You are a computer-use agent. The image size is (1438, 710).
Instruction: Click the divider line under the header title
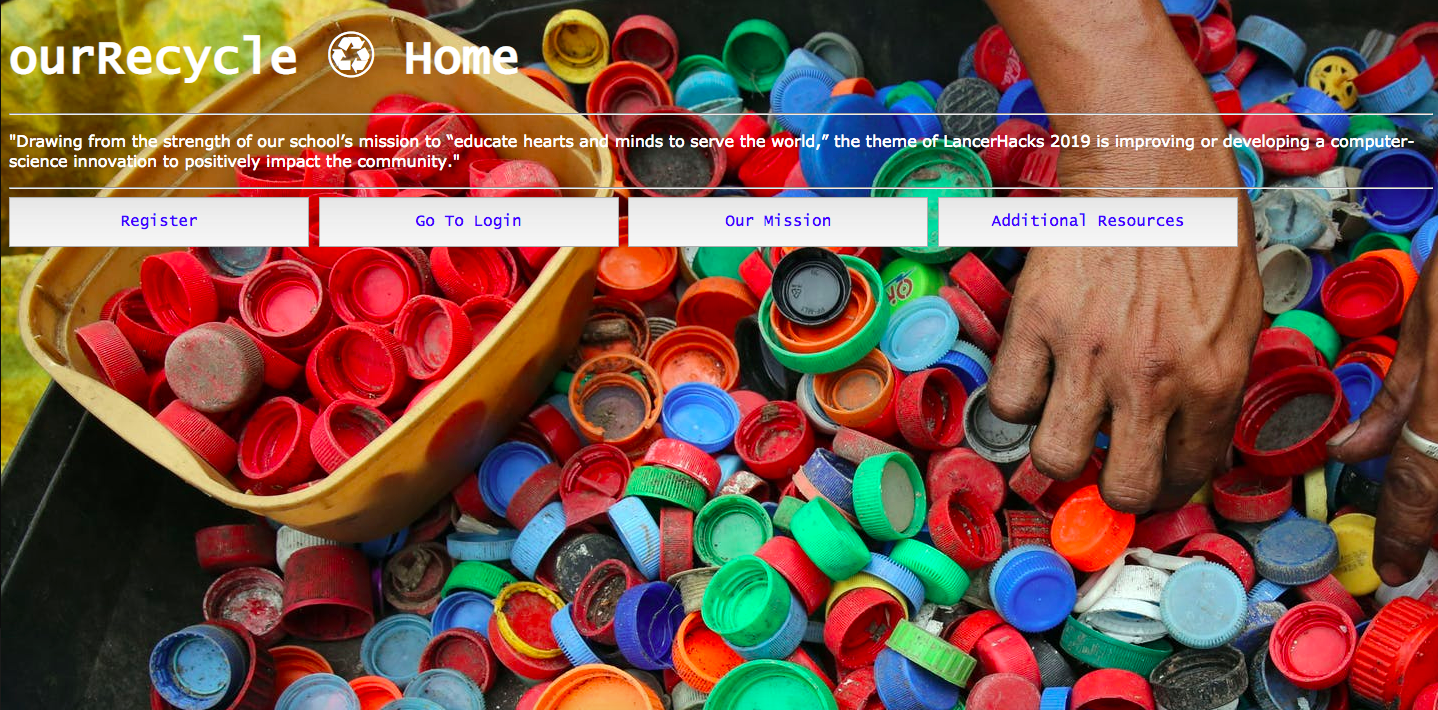tap(721, 114)
